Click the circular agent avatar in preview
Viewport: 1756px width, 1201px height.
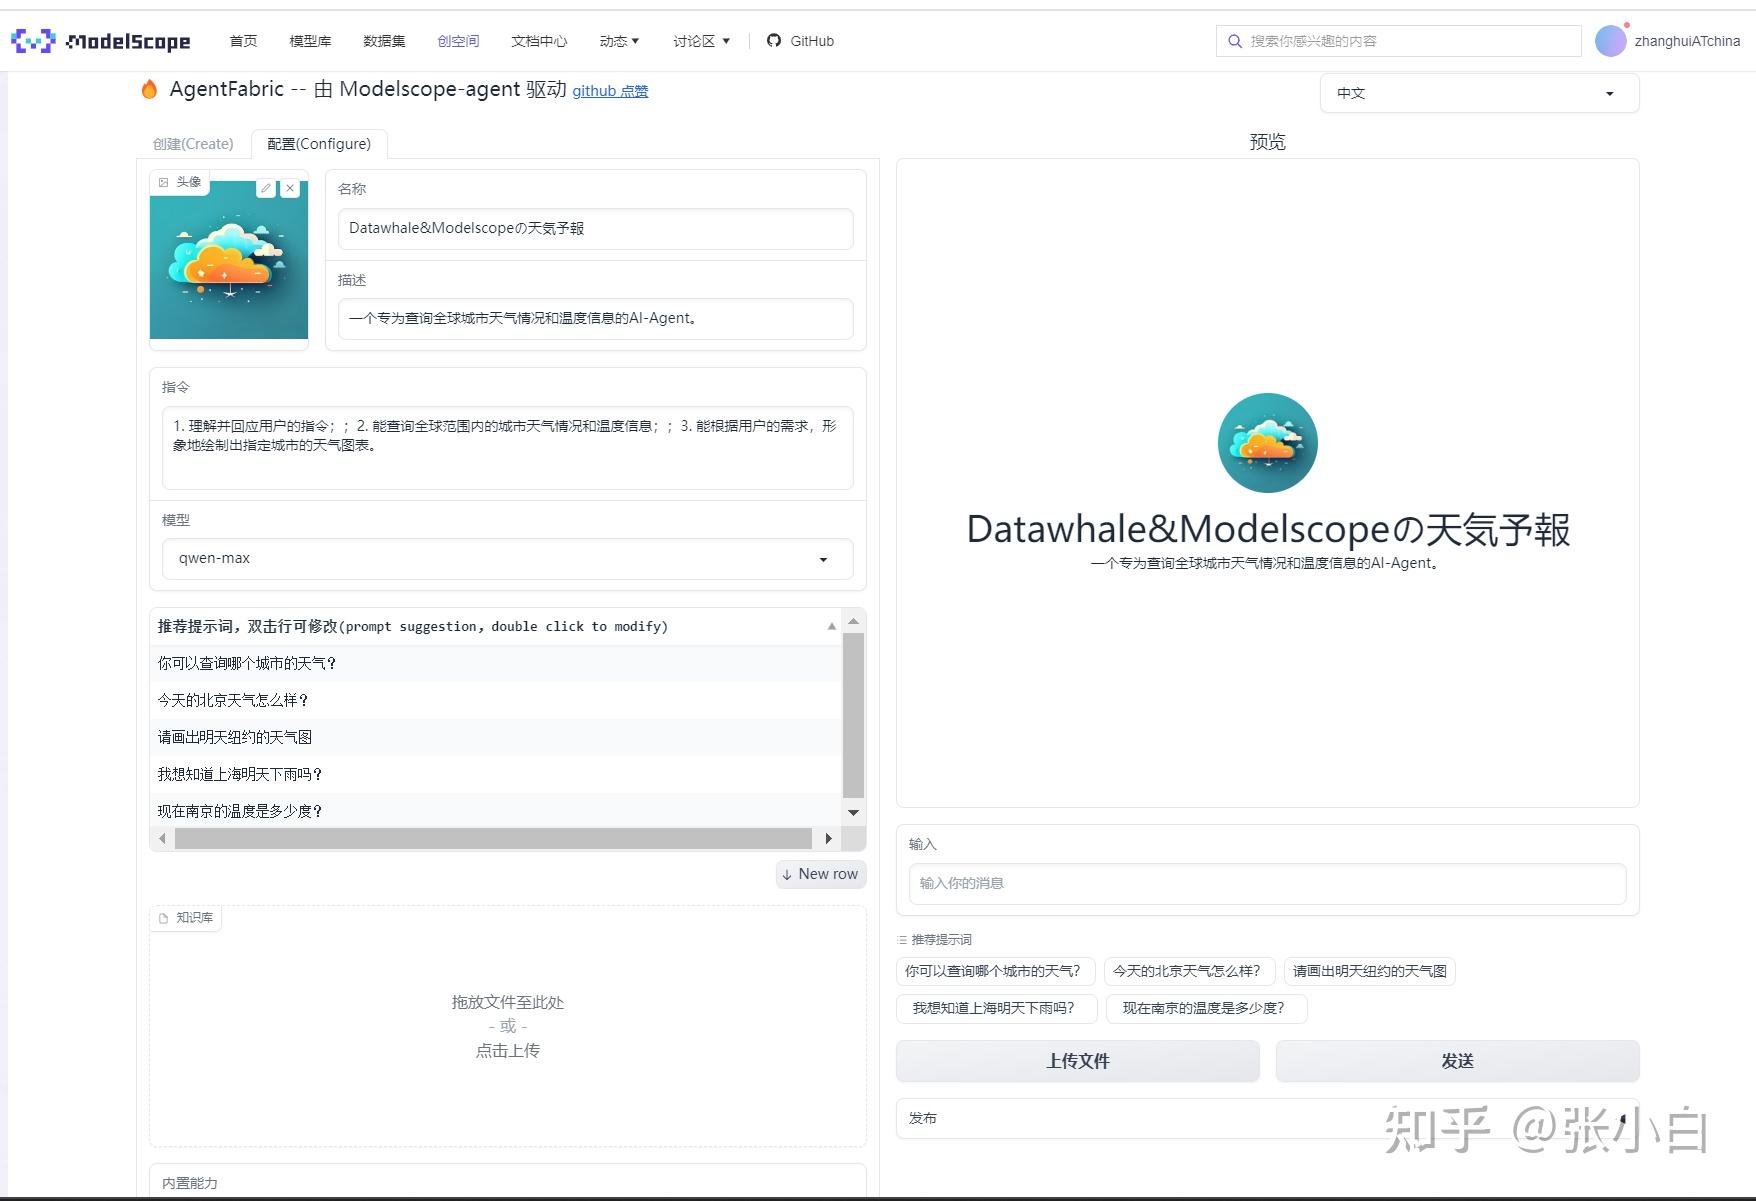(x=1267, y=442)
